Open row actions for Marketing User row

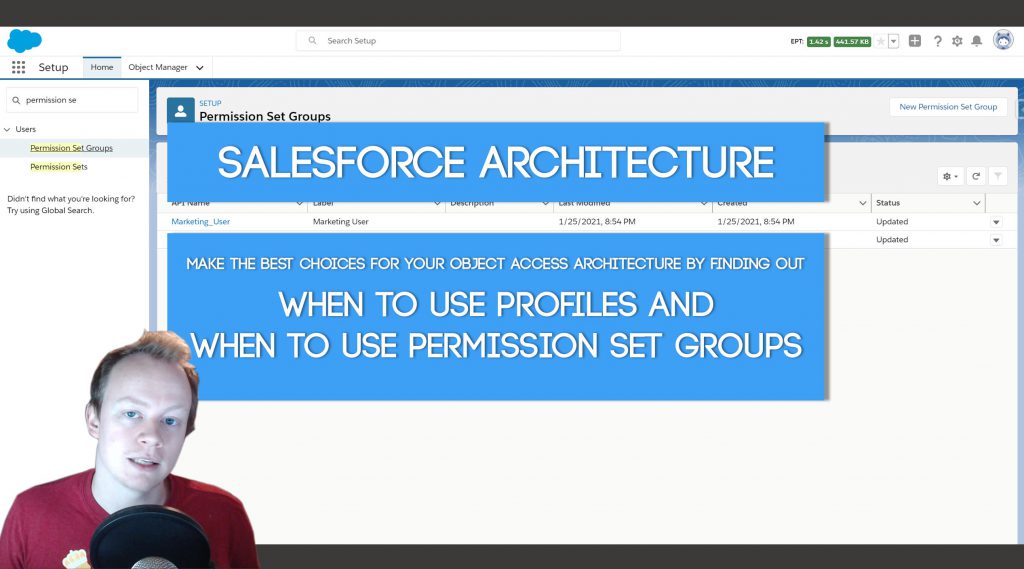[x=996, y=222]
